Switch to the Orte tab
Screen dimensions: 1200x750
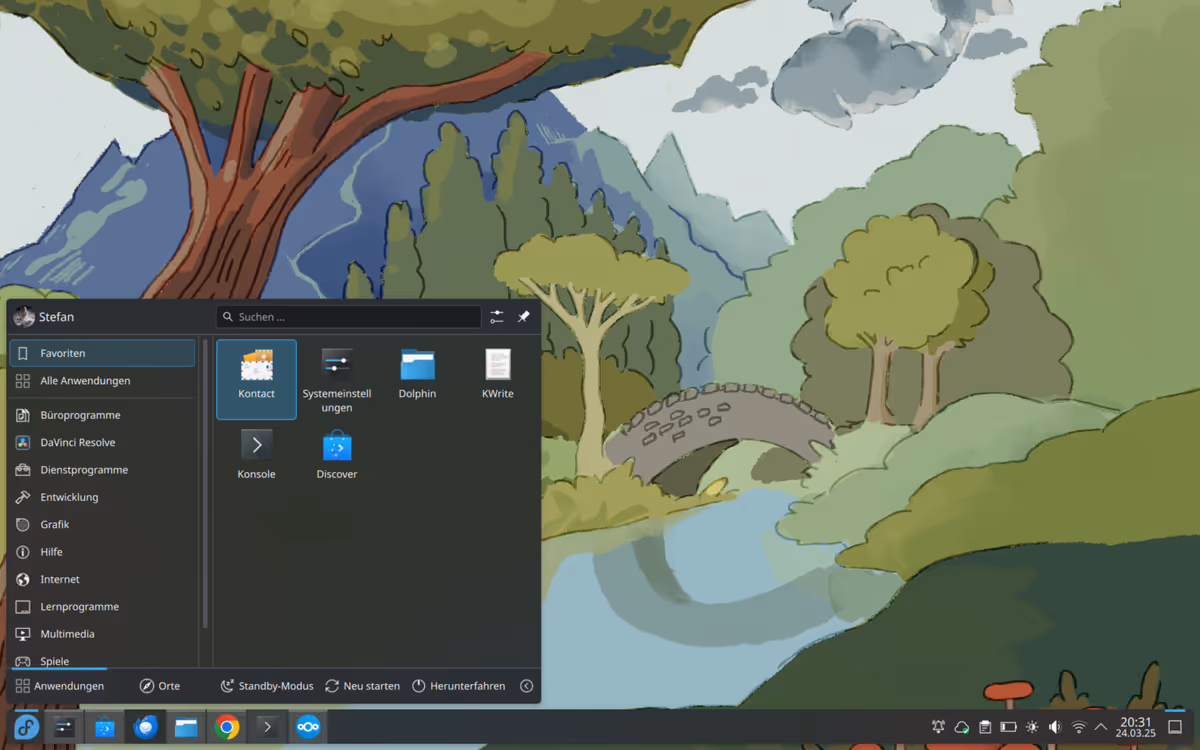(160, 686)
